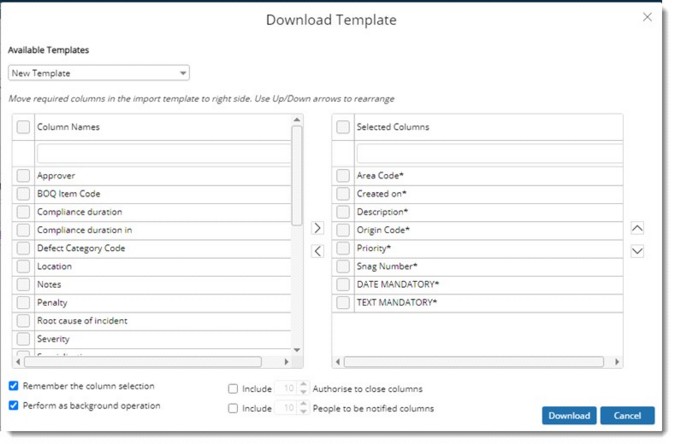
Task: Click the Column Names search filter field
Action: (162, 153)
